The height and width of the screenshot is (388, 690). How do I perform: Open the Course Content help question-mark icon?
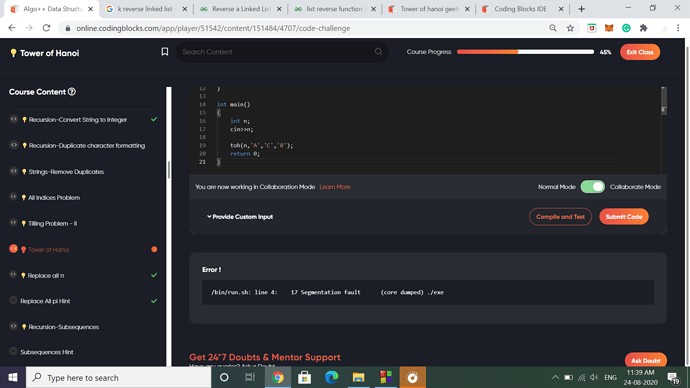[72, 92]
